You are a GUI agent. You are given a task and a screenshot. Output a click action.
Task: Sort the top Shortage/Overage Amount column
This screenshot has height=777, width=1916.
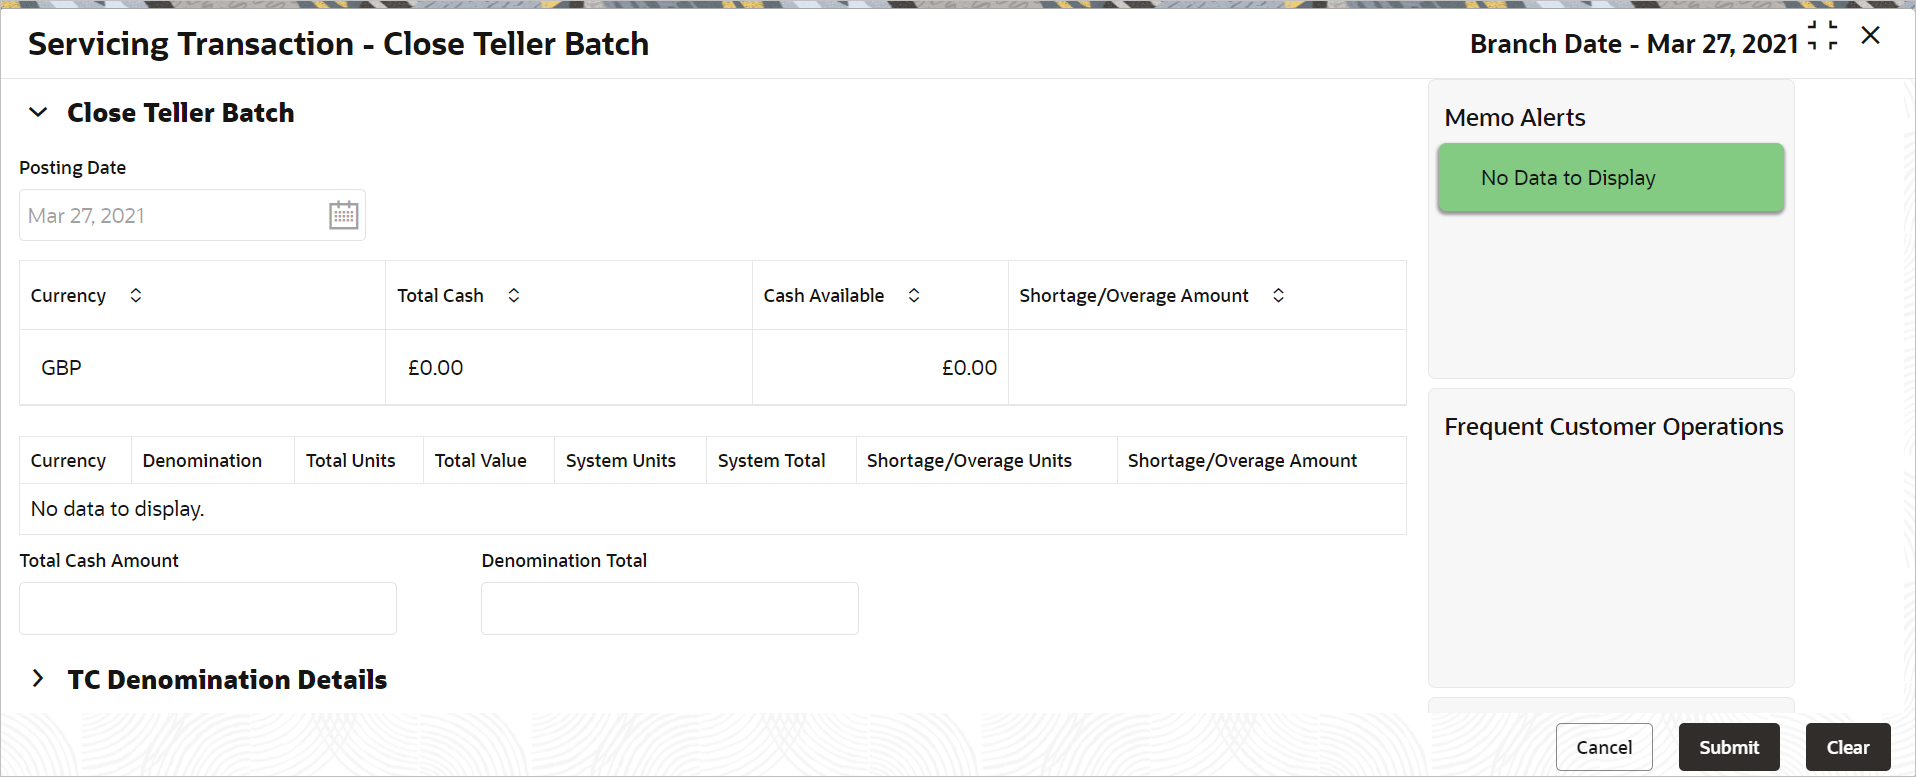(1278, 295)
